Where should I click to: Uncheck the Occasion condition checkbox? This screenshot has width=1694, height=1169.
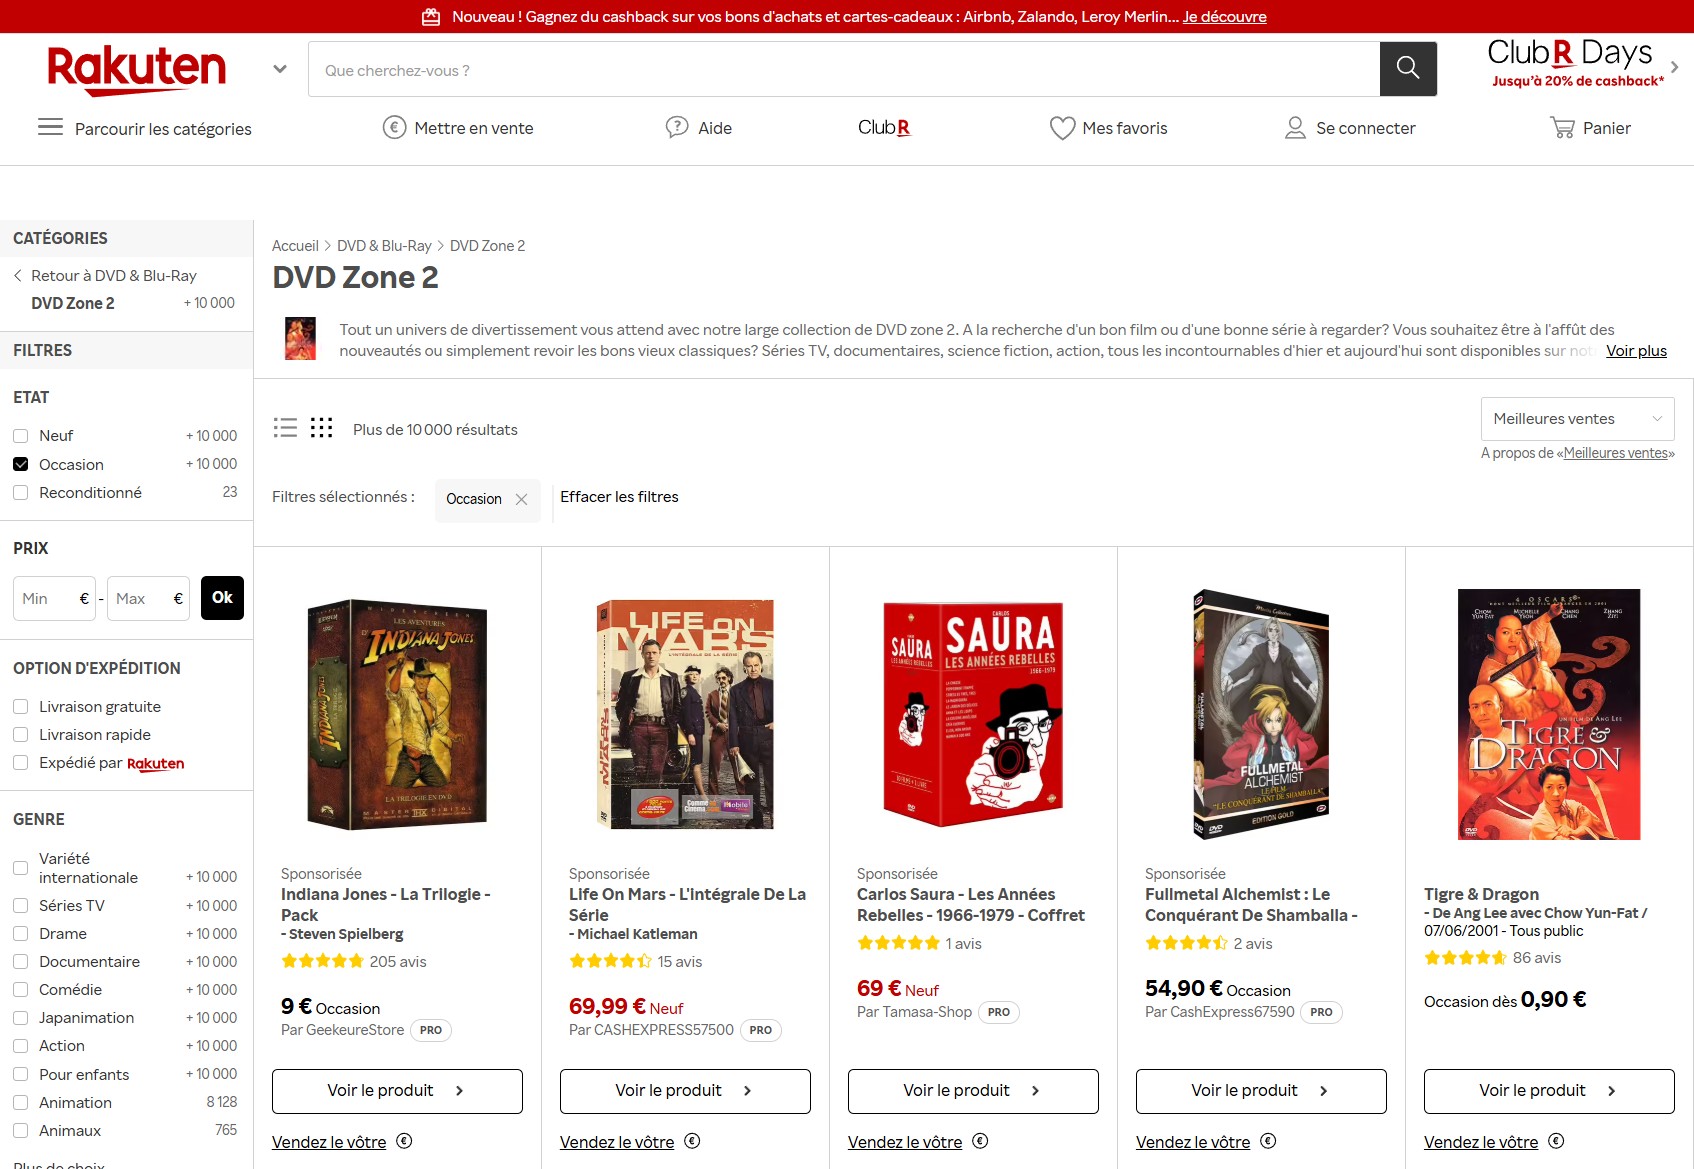point(20,464)
